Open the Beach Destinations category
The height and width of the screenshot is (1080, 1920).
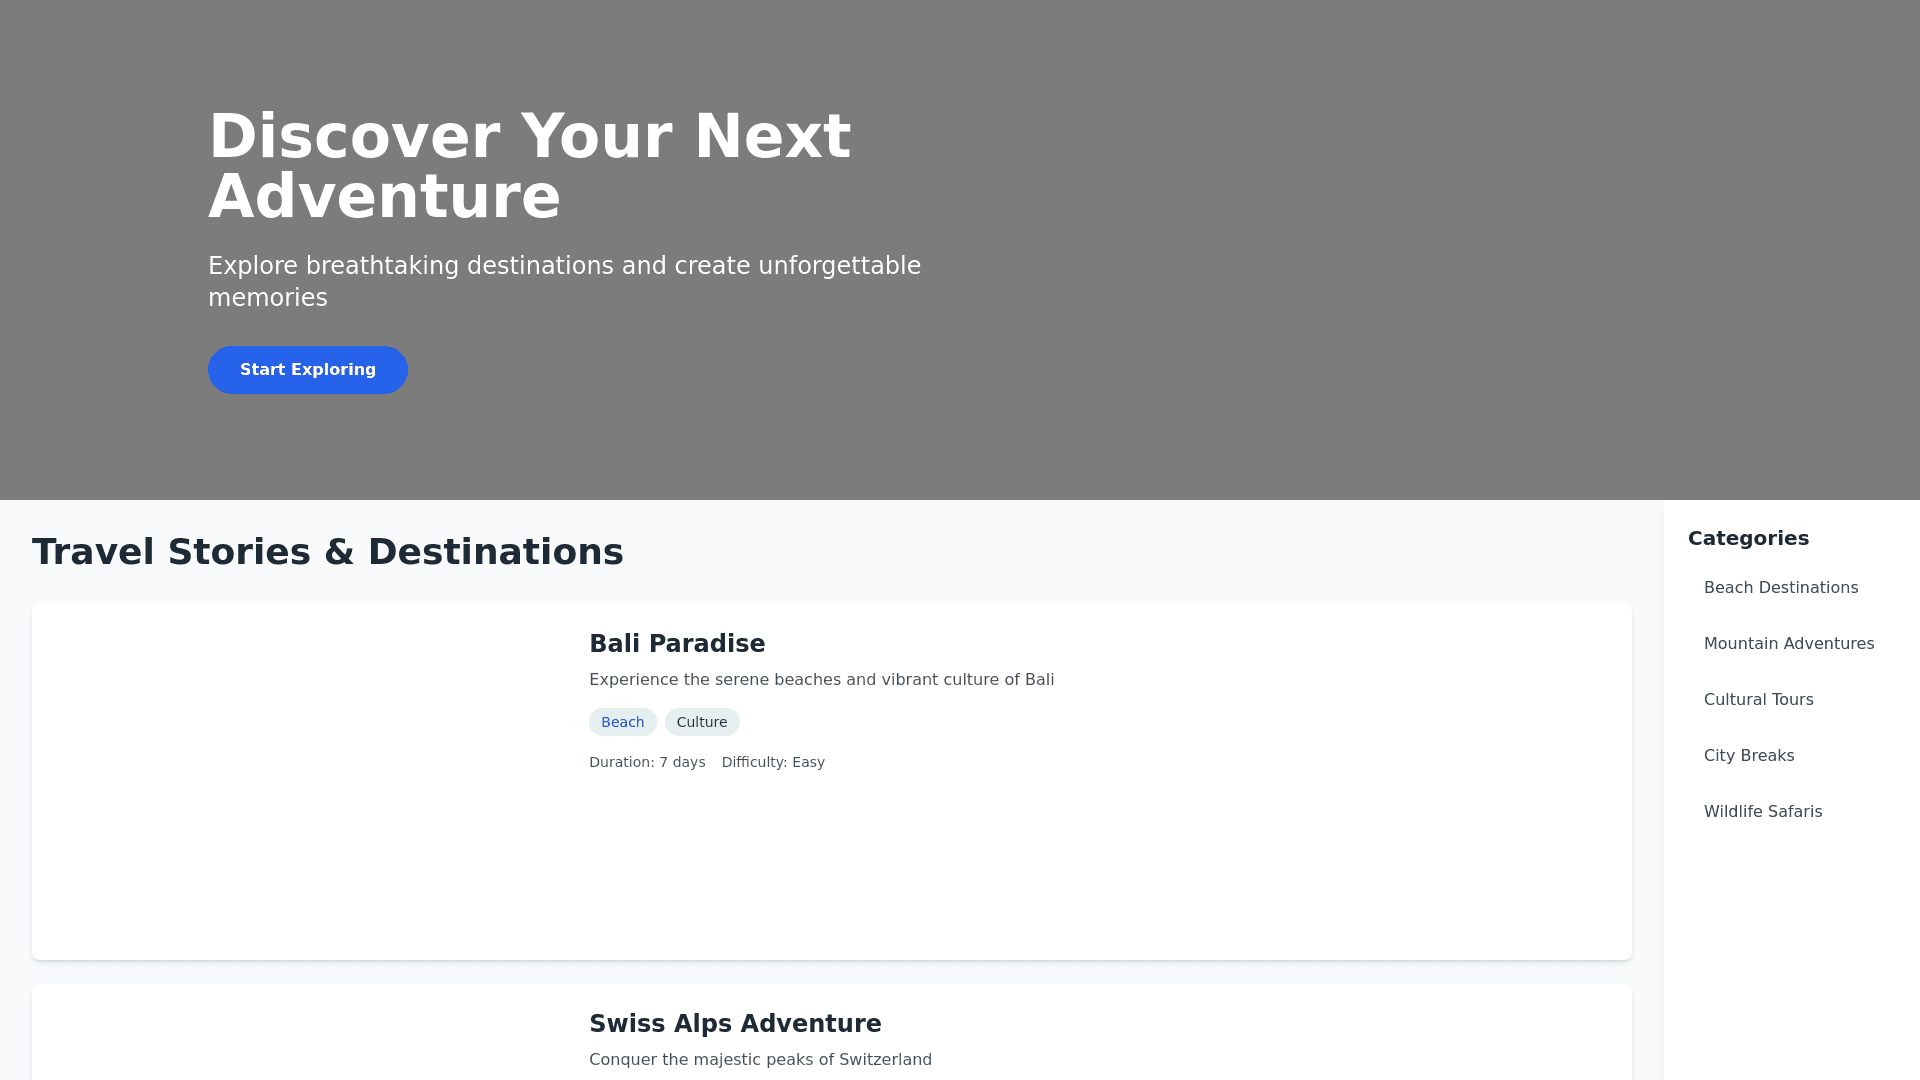pyautogui.click(x=1780, y=588)
